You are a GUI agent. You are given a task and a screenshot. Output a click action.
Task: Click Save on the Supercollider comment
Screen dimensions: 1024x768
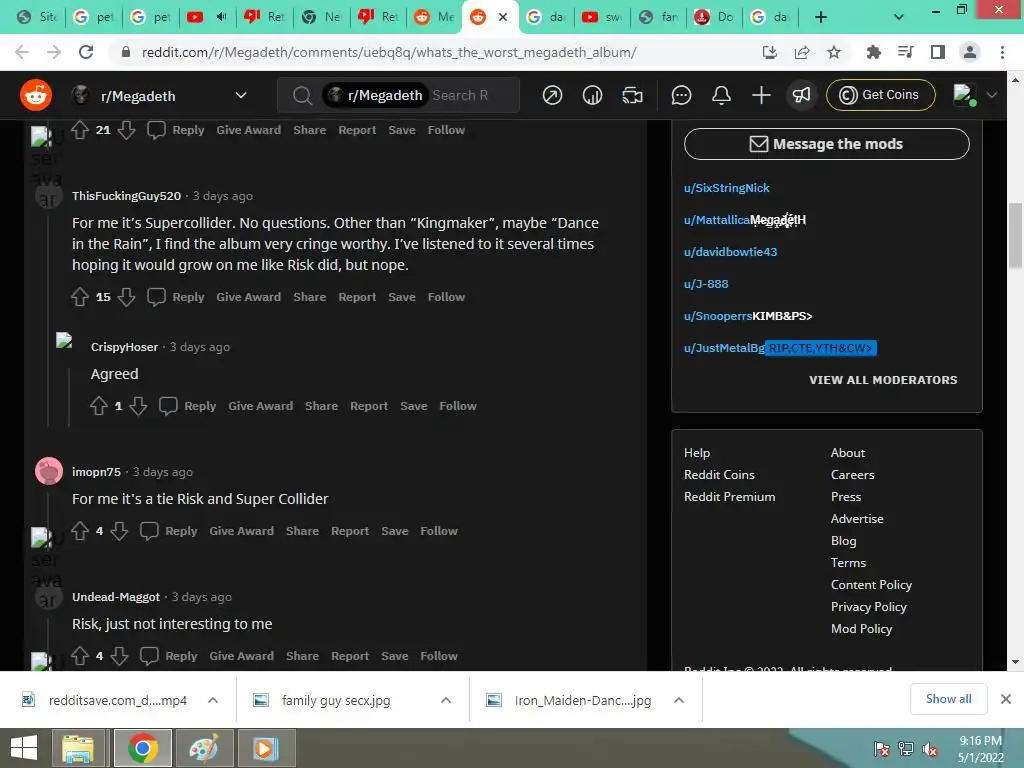pyautogui.click(x=402, y=297)
